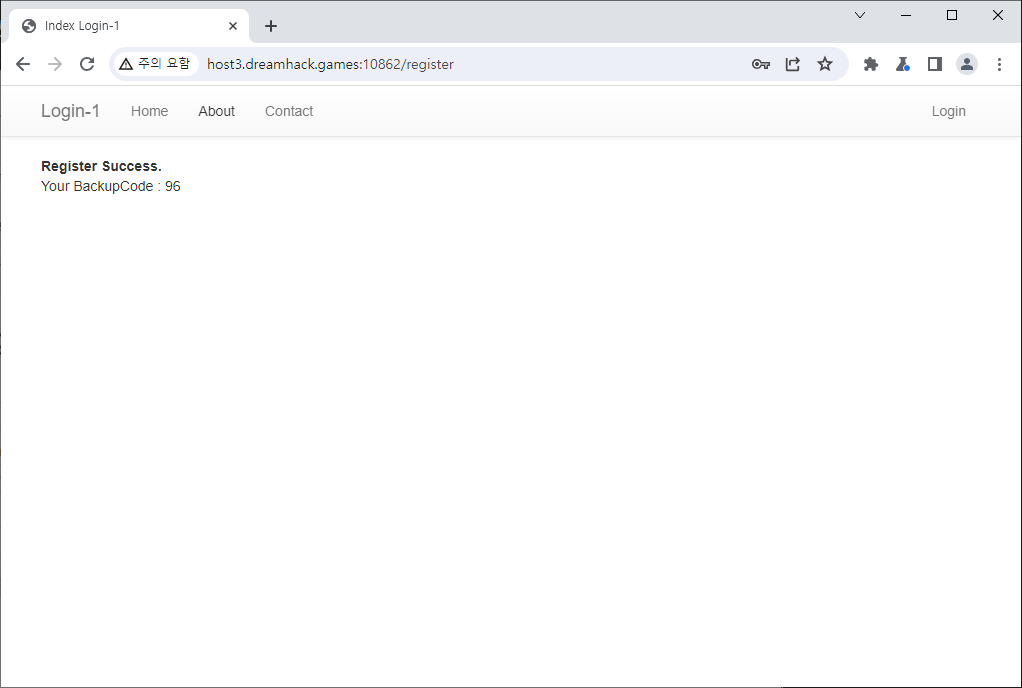Open a new tab with plus
The height and width of the screenshot is (688, 1022).
click(271, 26)
